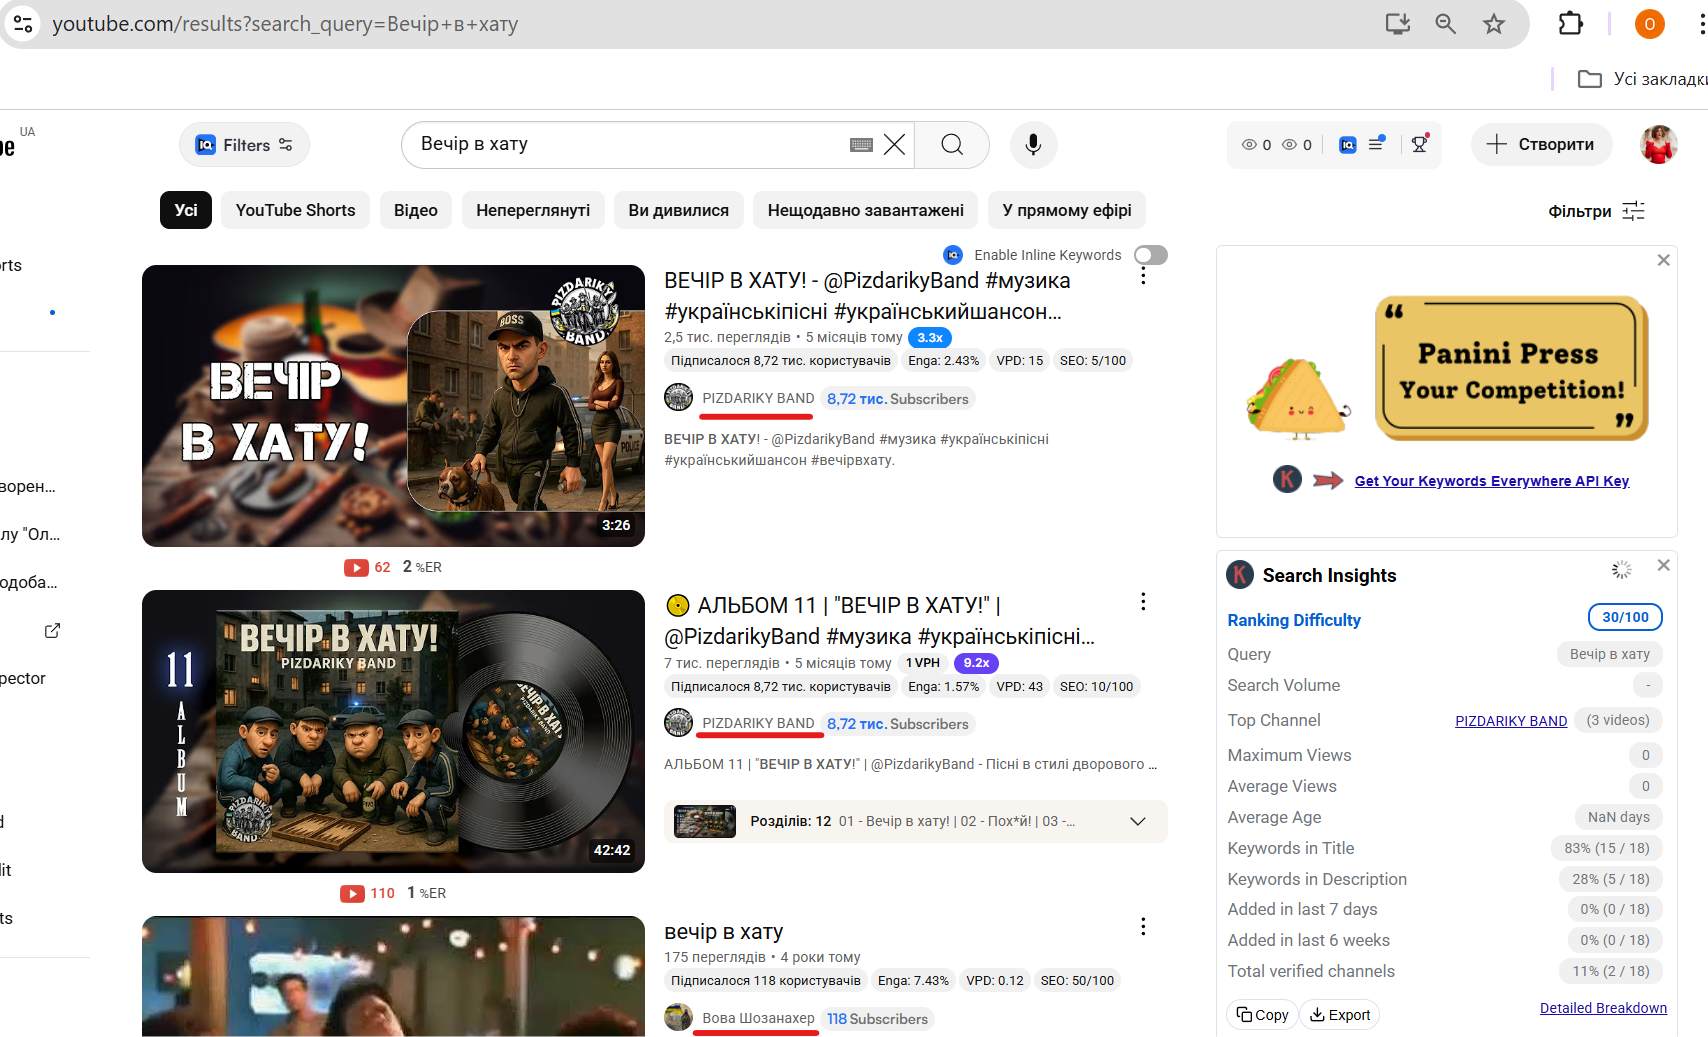Screen dimensions: 1708x1037
Task: Open vidIQ list notifications icon
Action: pyautogui.click(x=1377, y=144)
